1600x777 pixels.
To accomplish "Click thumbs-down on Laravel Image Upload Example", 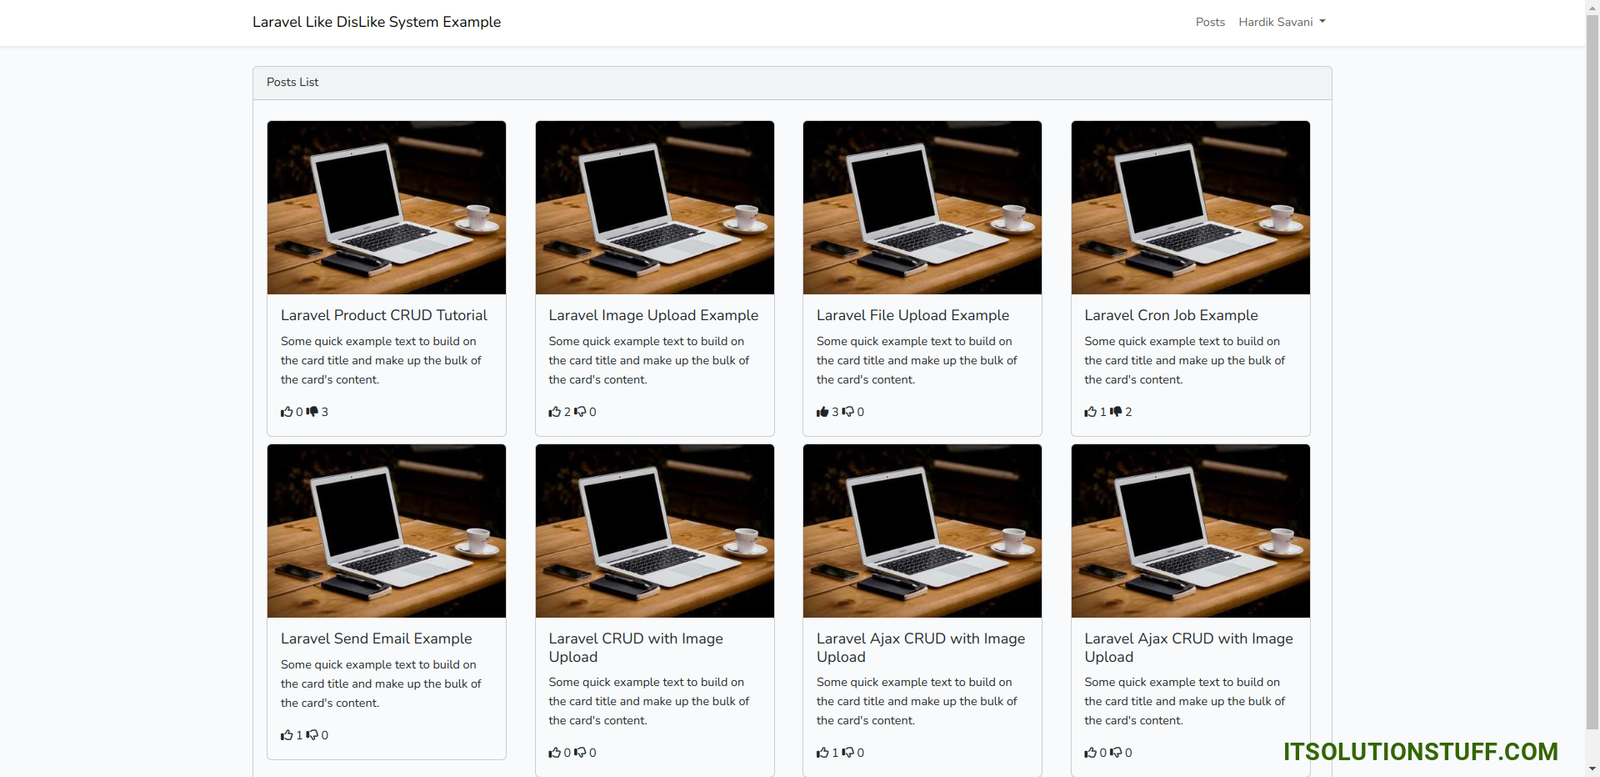I will 580,412.
